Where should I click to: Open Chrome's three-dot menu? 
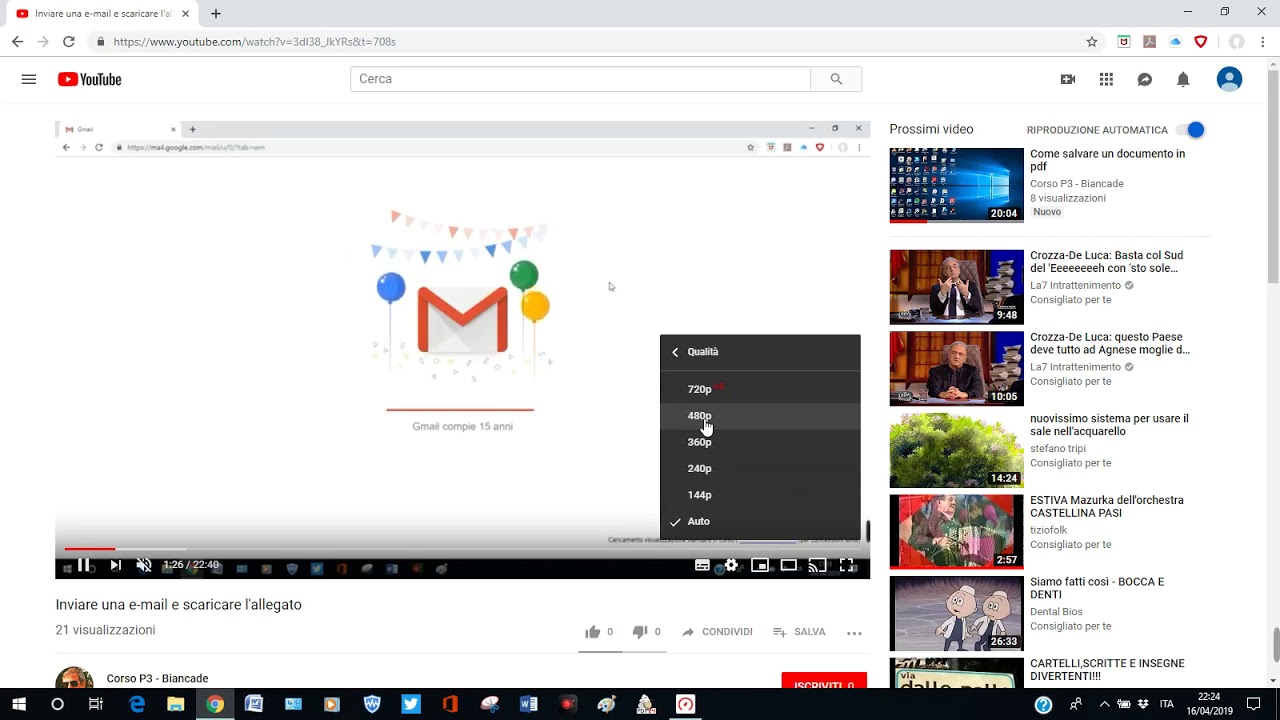tap(1264, 42)
